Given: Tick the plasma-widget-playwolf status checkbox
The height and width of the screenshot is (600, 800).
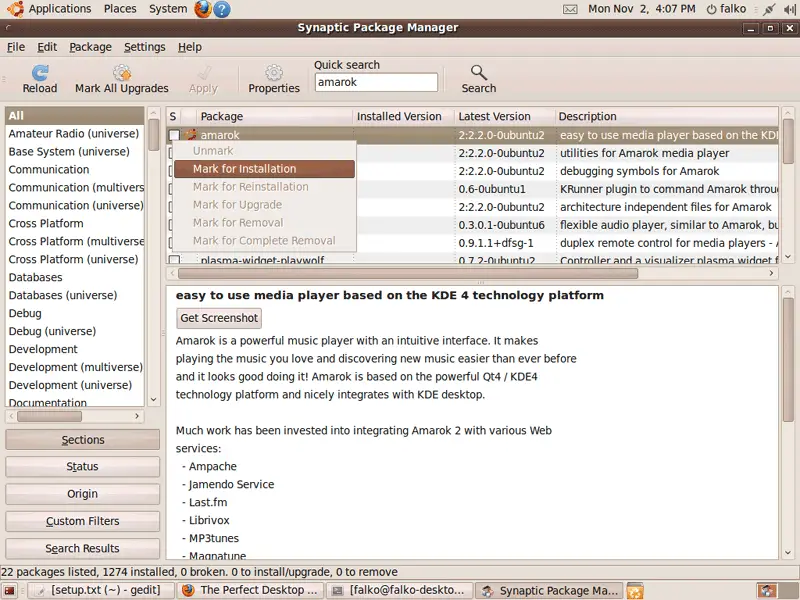Looking at the screenshot, I should click(x=174, y=260).
